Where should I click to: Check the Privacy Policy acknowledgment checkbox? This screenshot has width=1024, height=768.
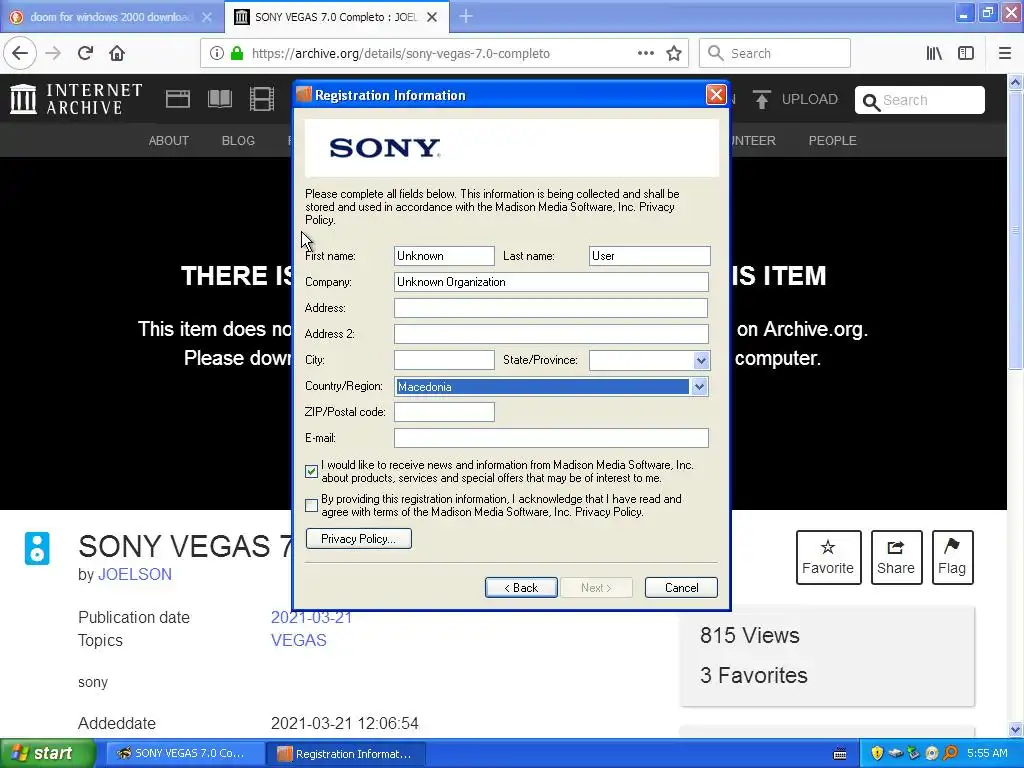[x=312, y=505]
